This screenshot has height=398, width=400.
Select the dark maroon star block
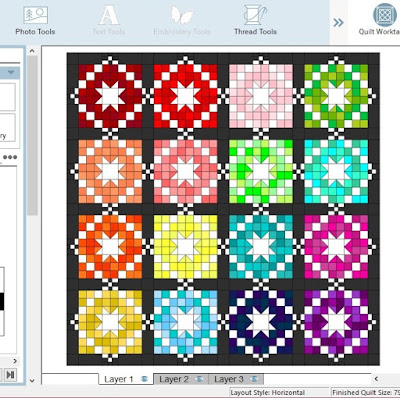click(110, 96)
